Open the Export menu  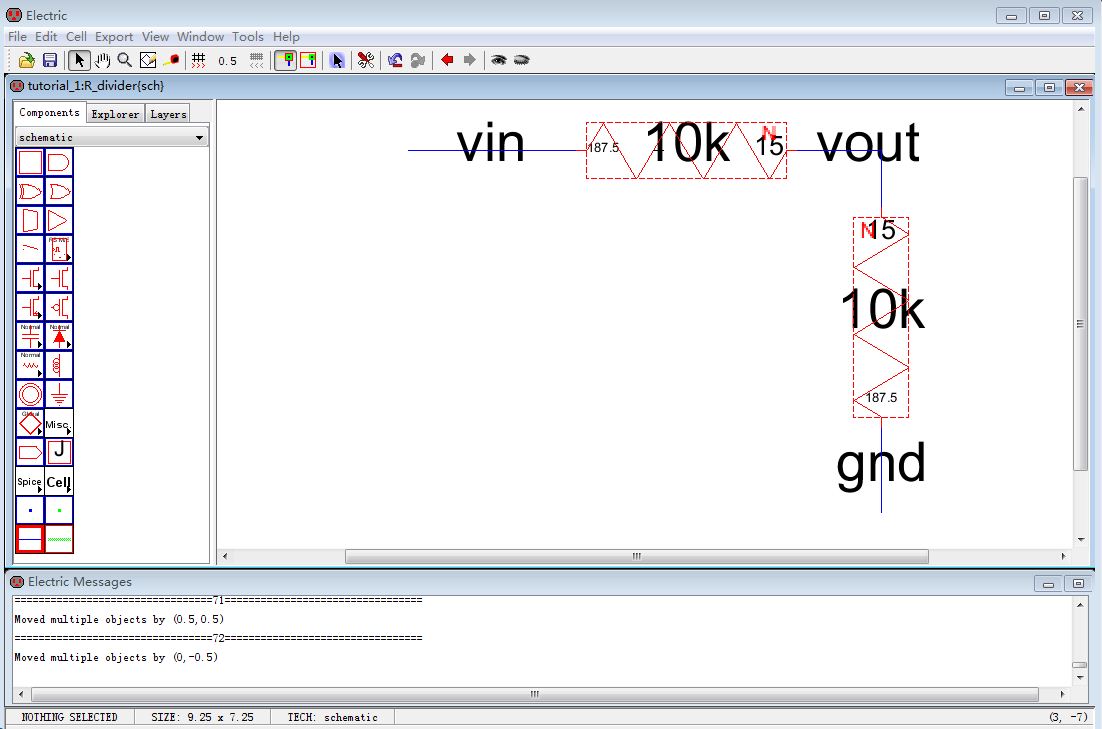click(x=114, y=37)
